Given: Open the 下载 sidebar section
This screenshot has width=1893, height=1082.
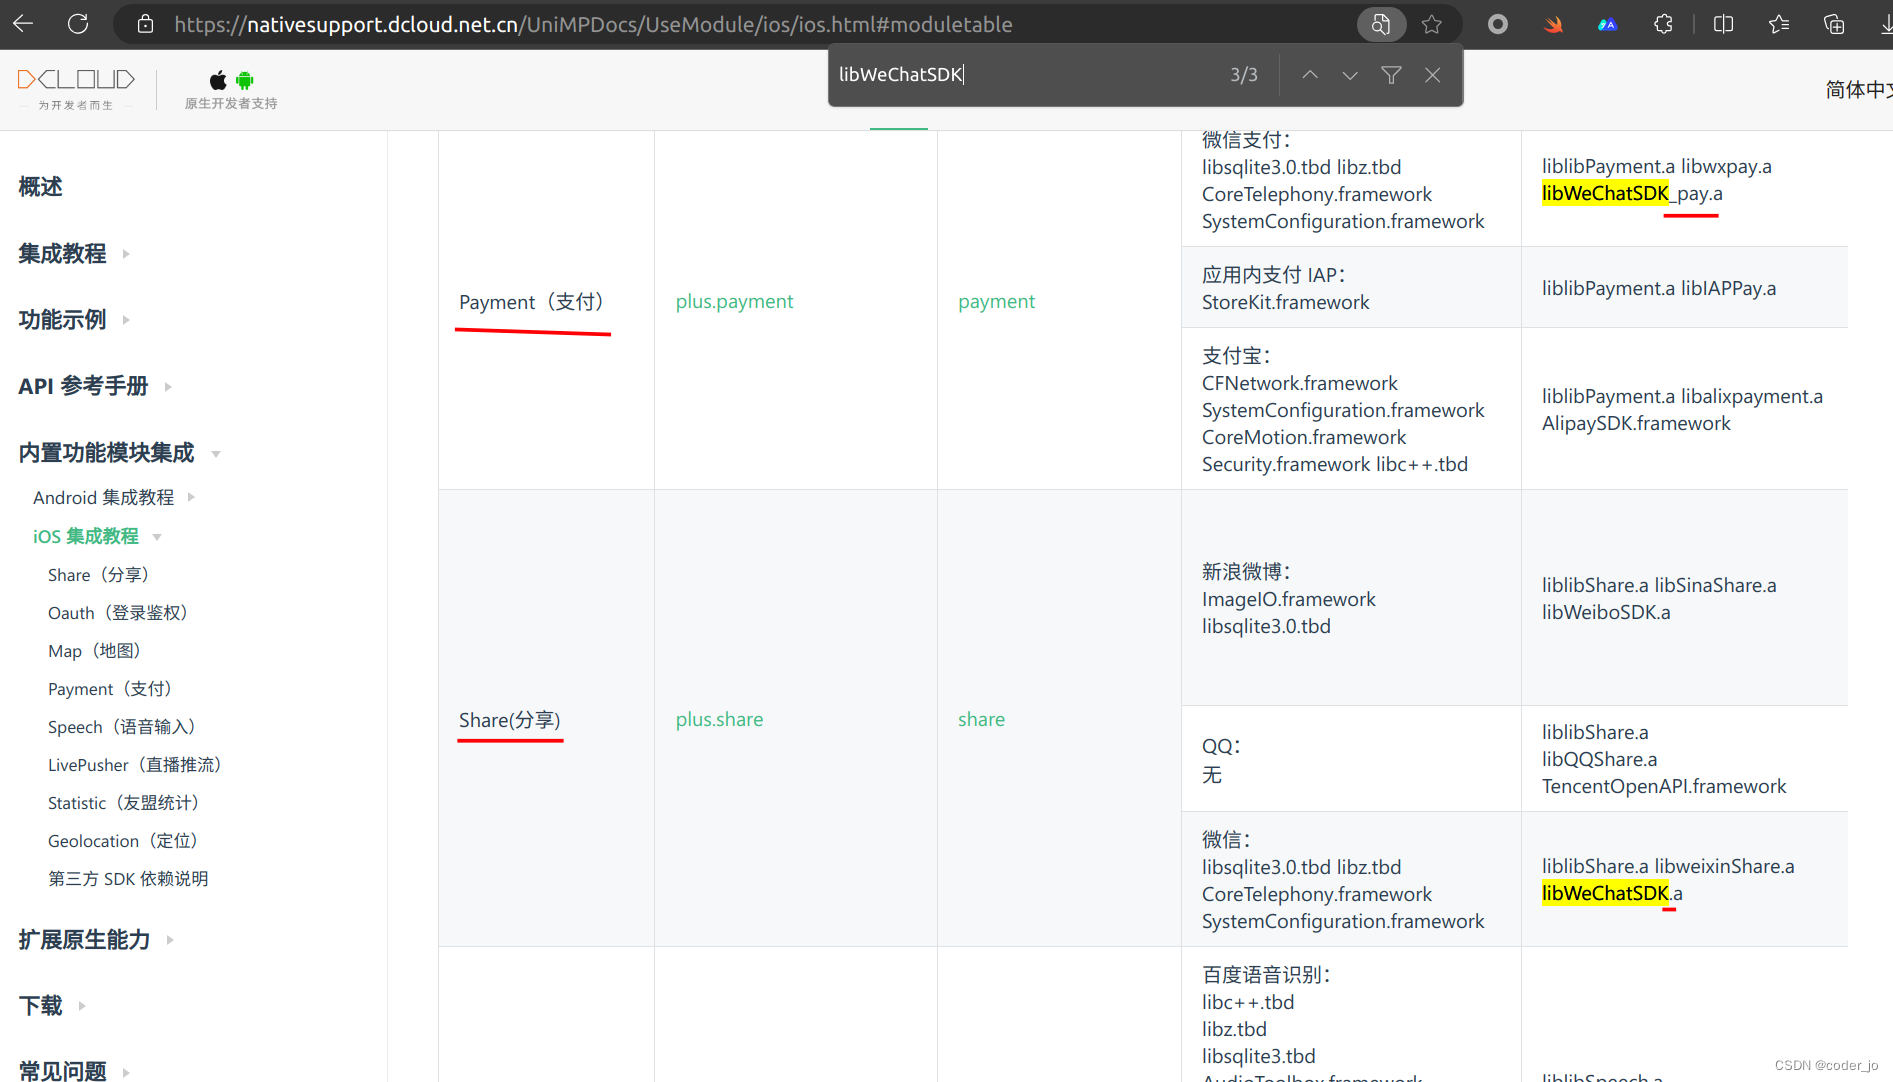Looking at the screenshot, I should [x=40, y=1006].
